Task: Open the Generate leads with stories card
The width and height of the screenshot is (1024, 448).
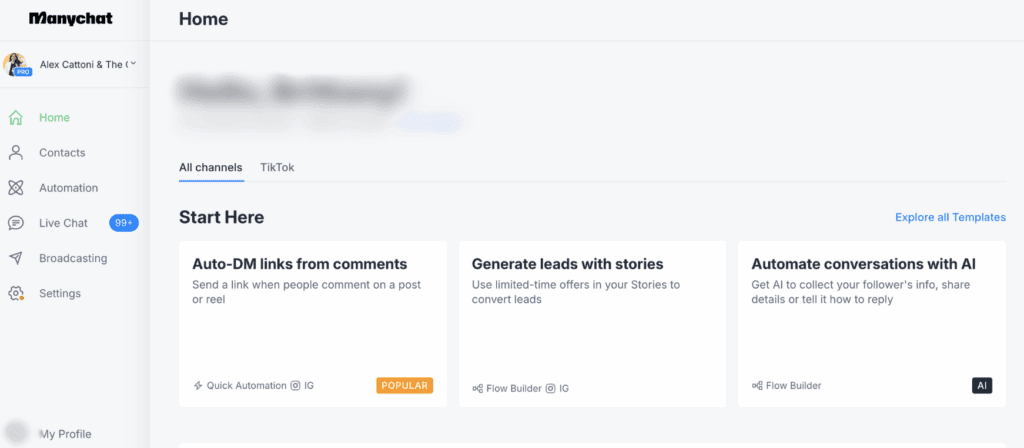Action: click(x=592, y=324)
